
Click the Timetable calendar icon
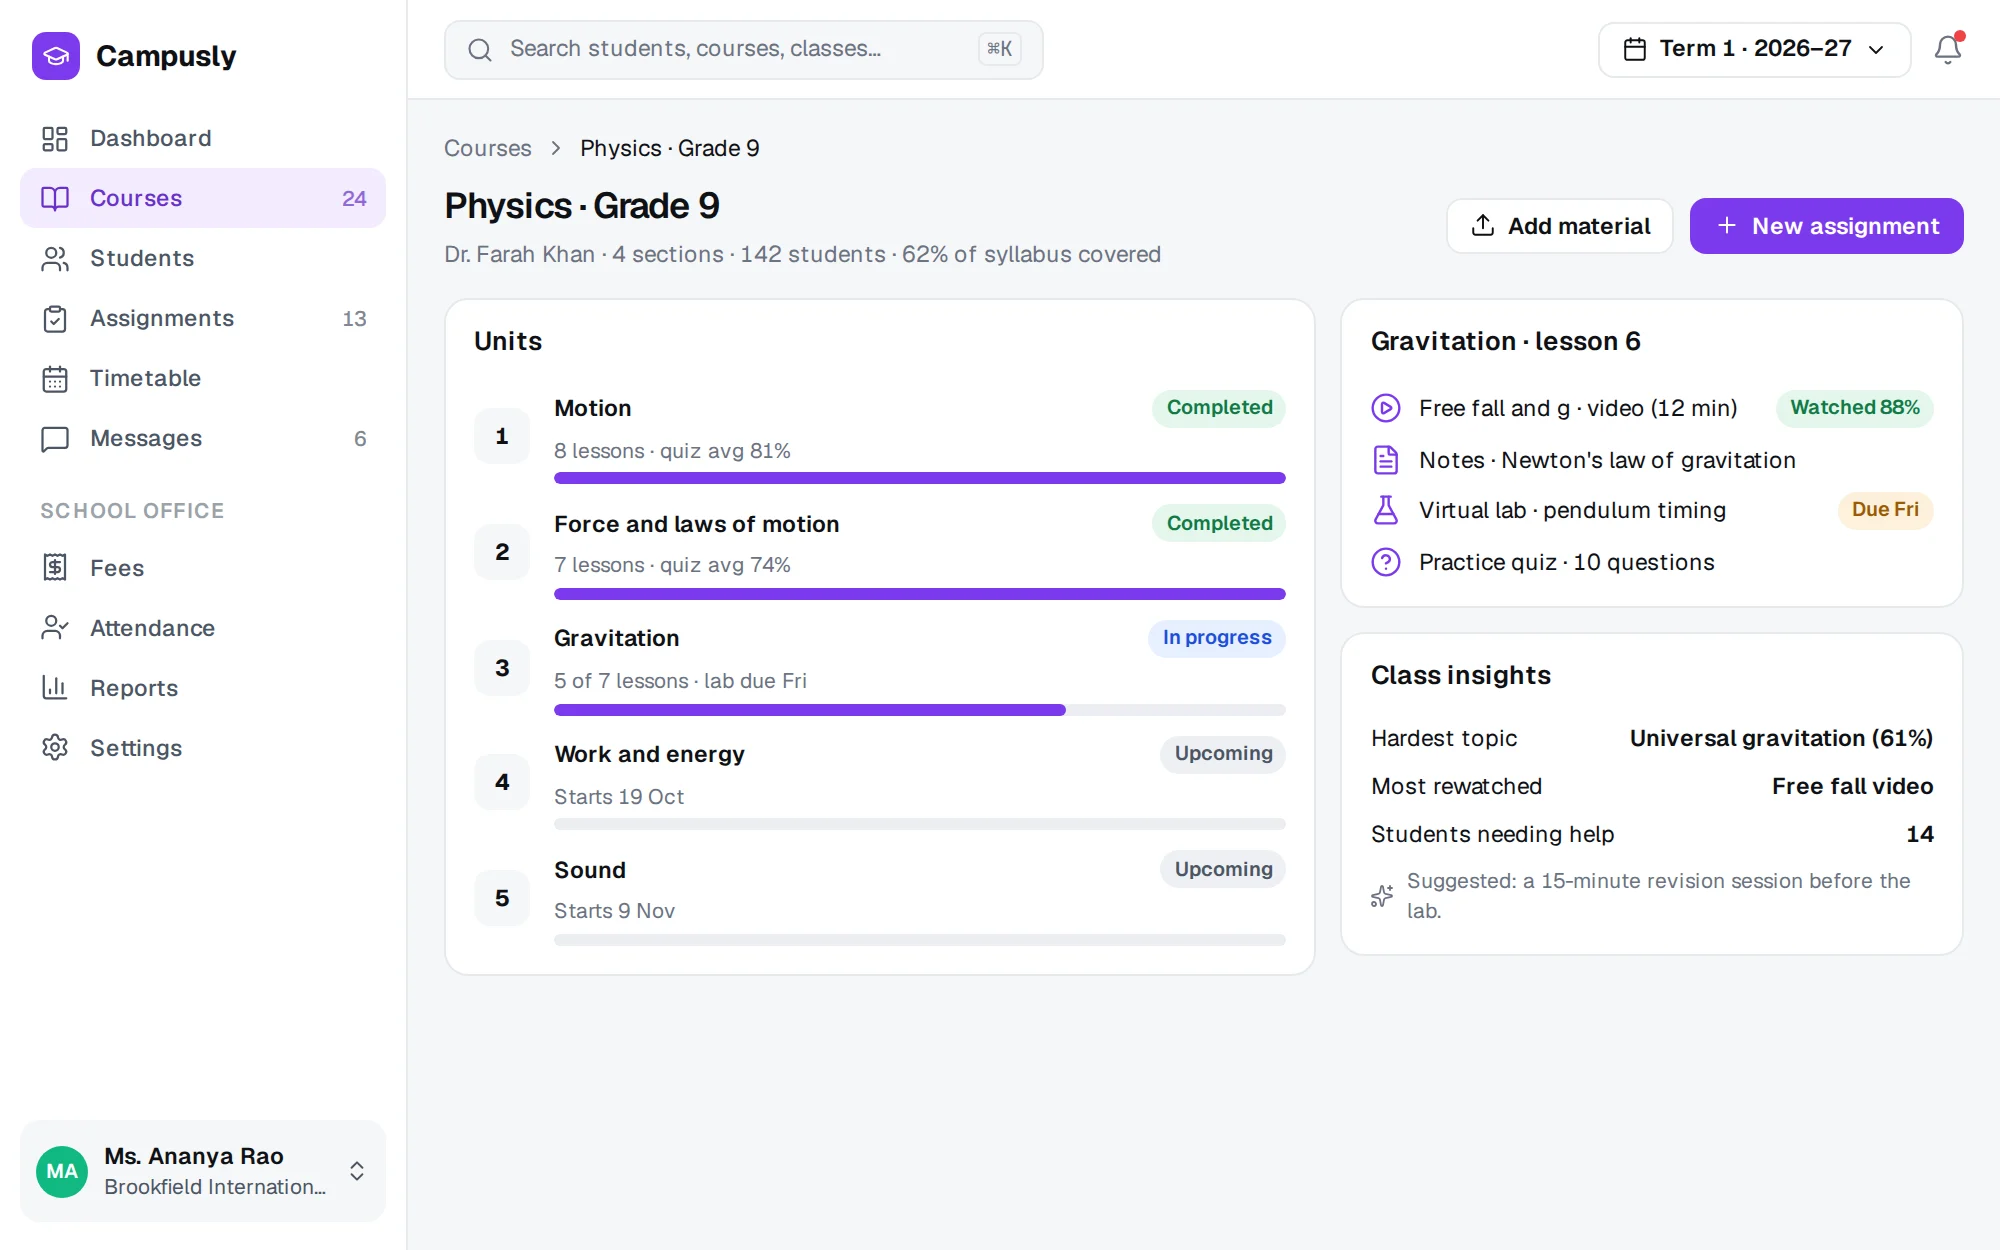(55, 378)
